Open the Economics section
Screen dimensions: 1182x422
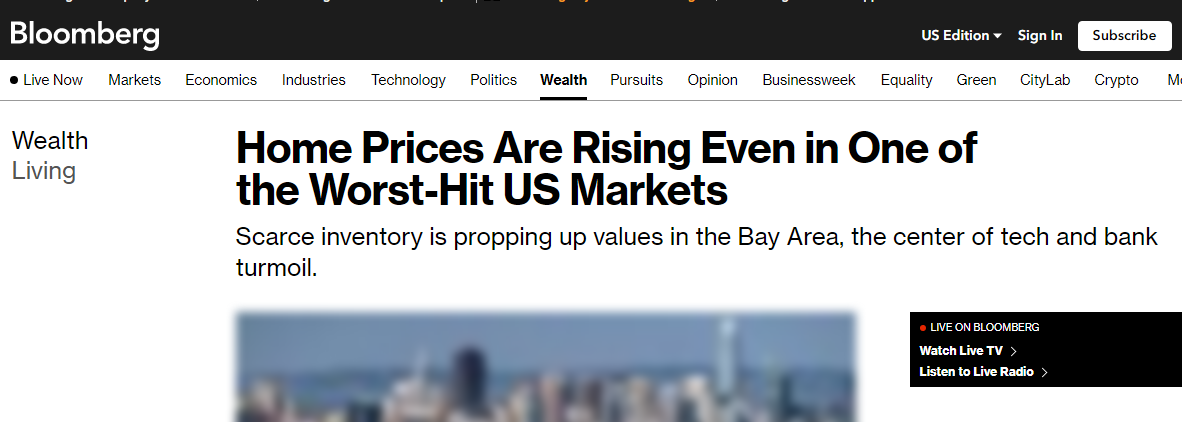click(221, 80)
